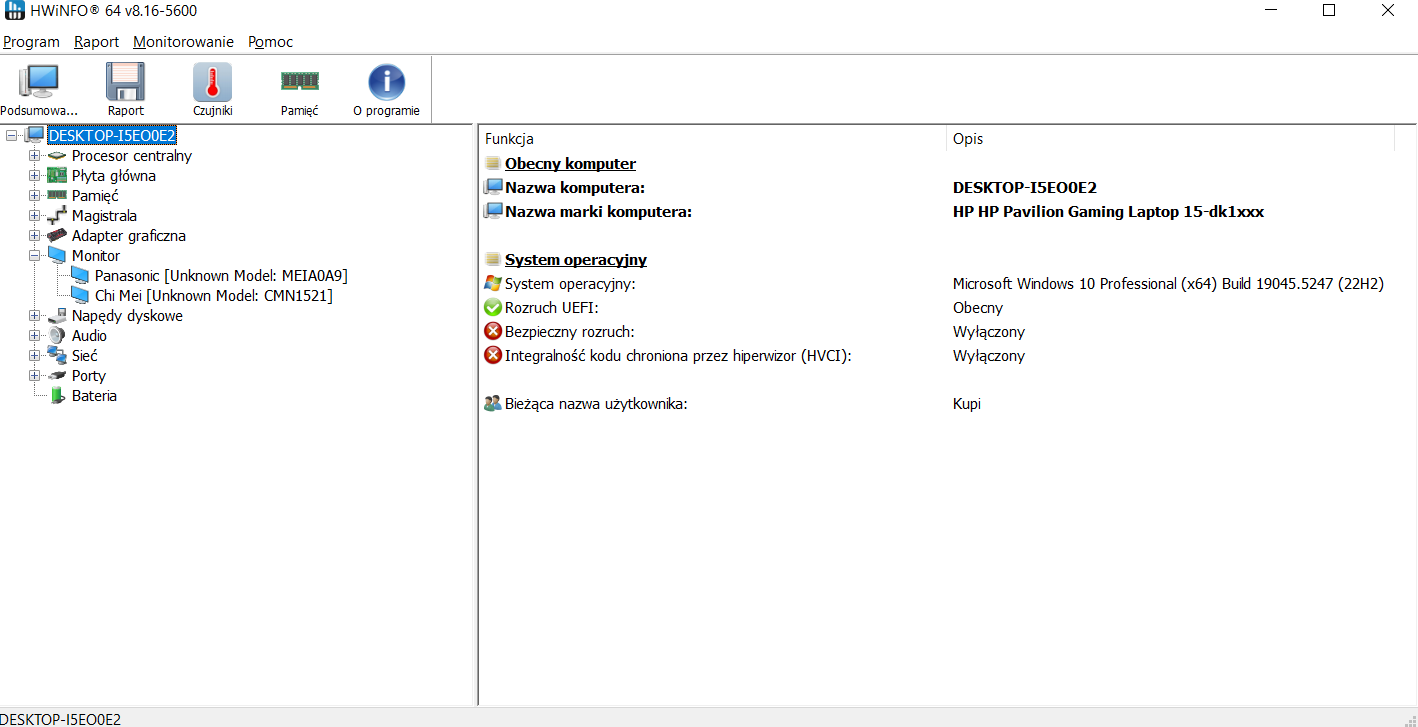Open the O programie info icon
Viewport: 1418px width, 727px height.
(386, 82)
